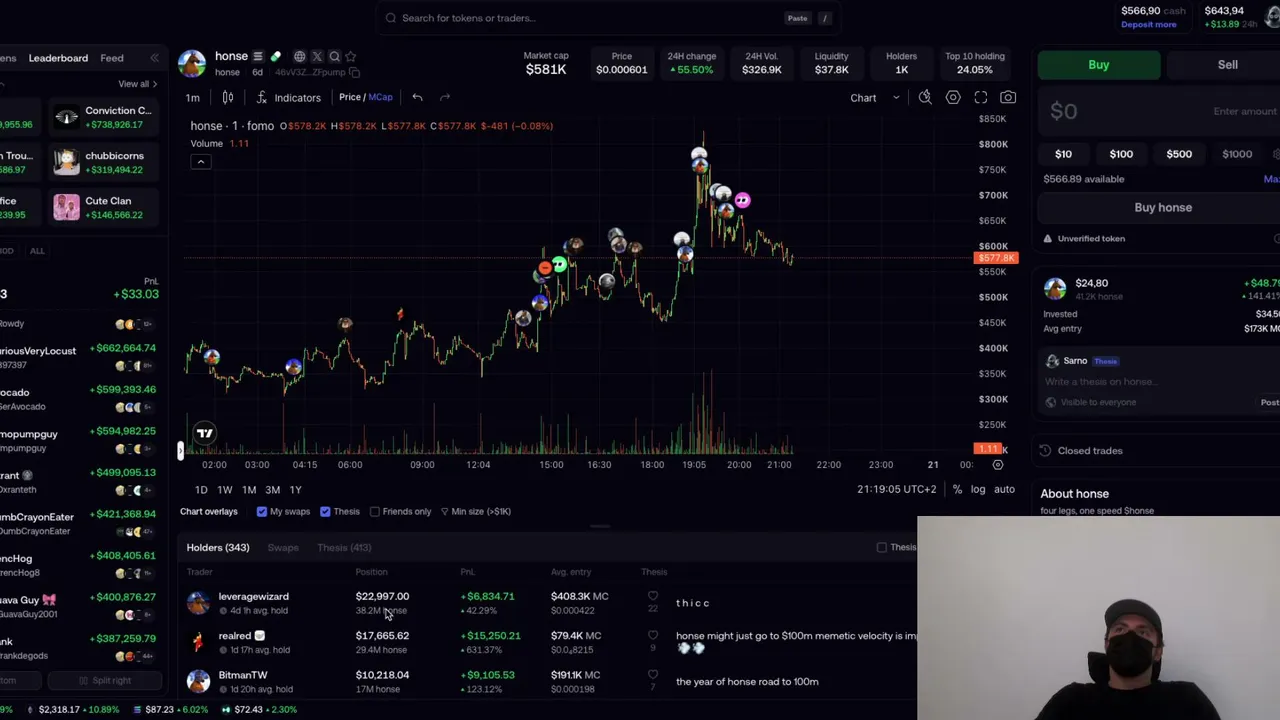Click the list icon beside honse name
Image resolution: width=1280 pixels, height=720 pixels.
258,56
